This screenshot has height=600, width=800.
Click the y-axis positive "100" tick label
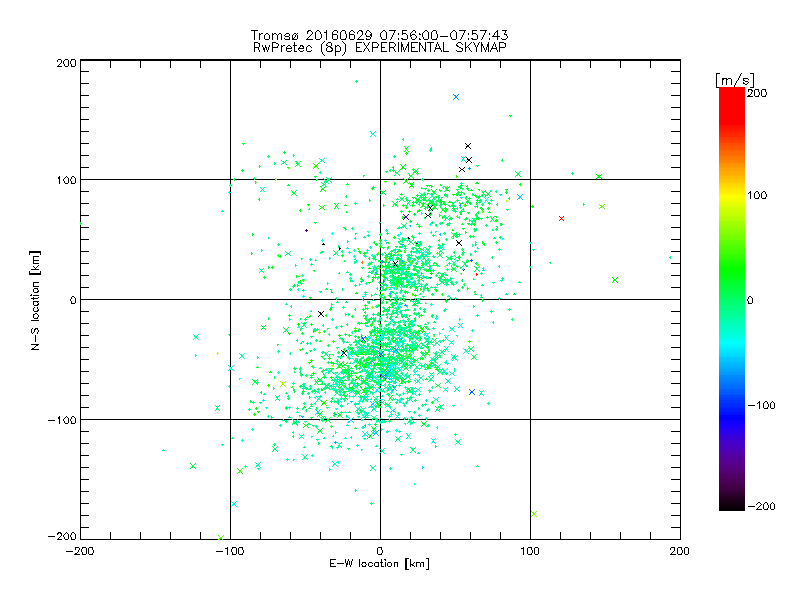click(x=66, y=180)
